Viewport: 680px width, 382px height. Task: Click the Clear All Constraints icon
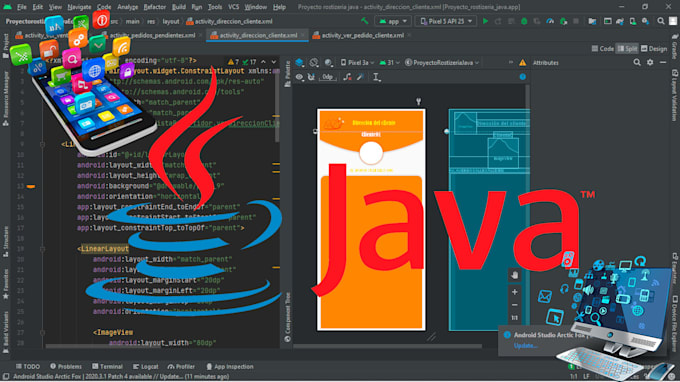(x=347, y=77)
